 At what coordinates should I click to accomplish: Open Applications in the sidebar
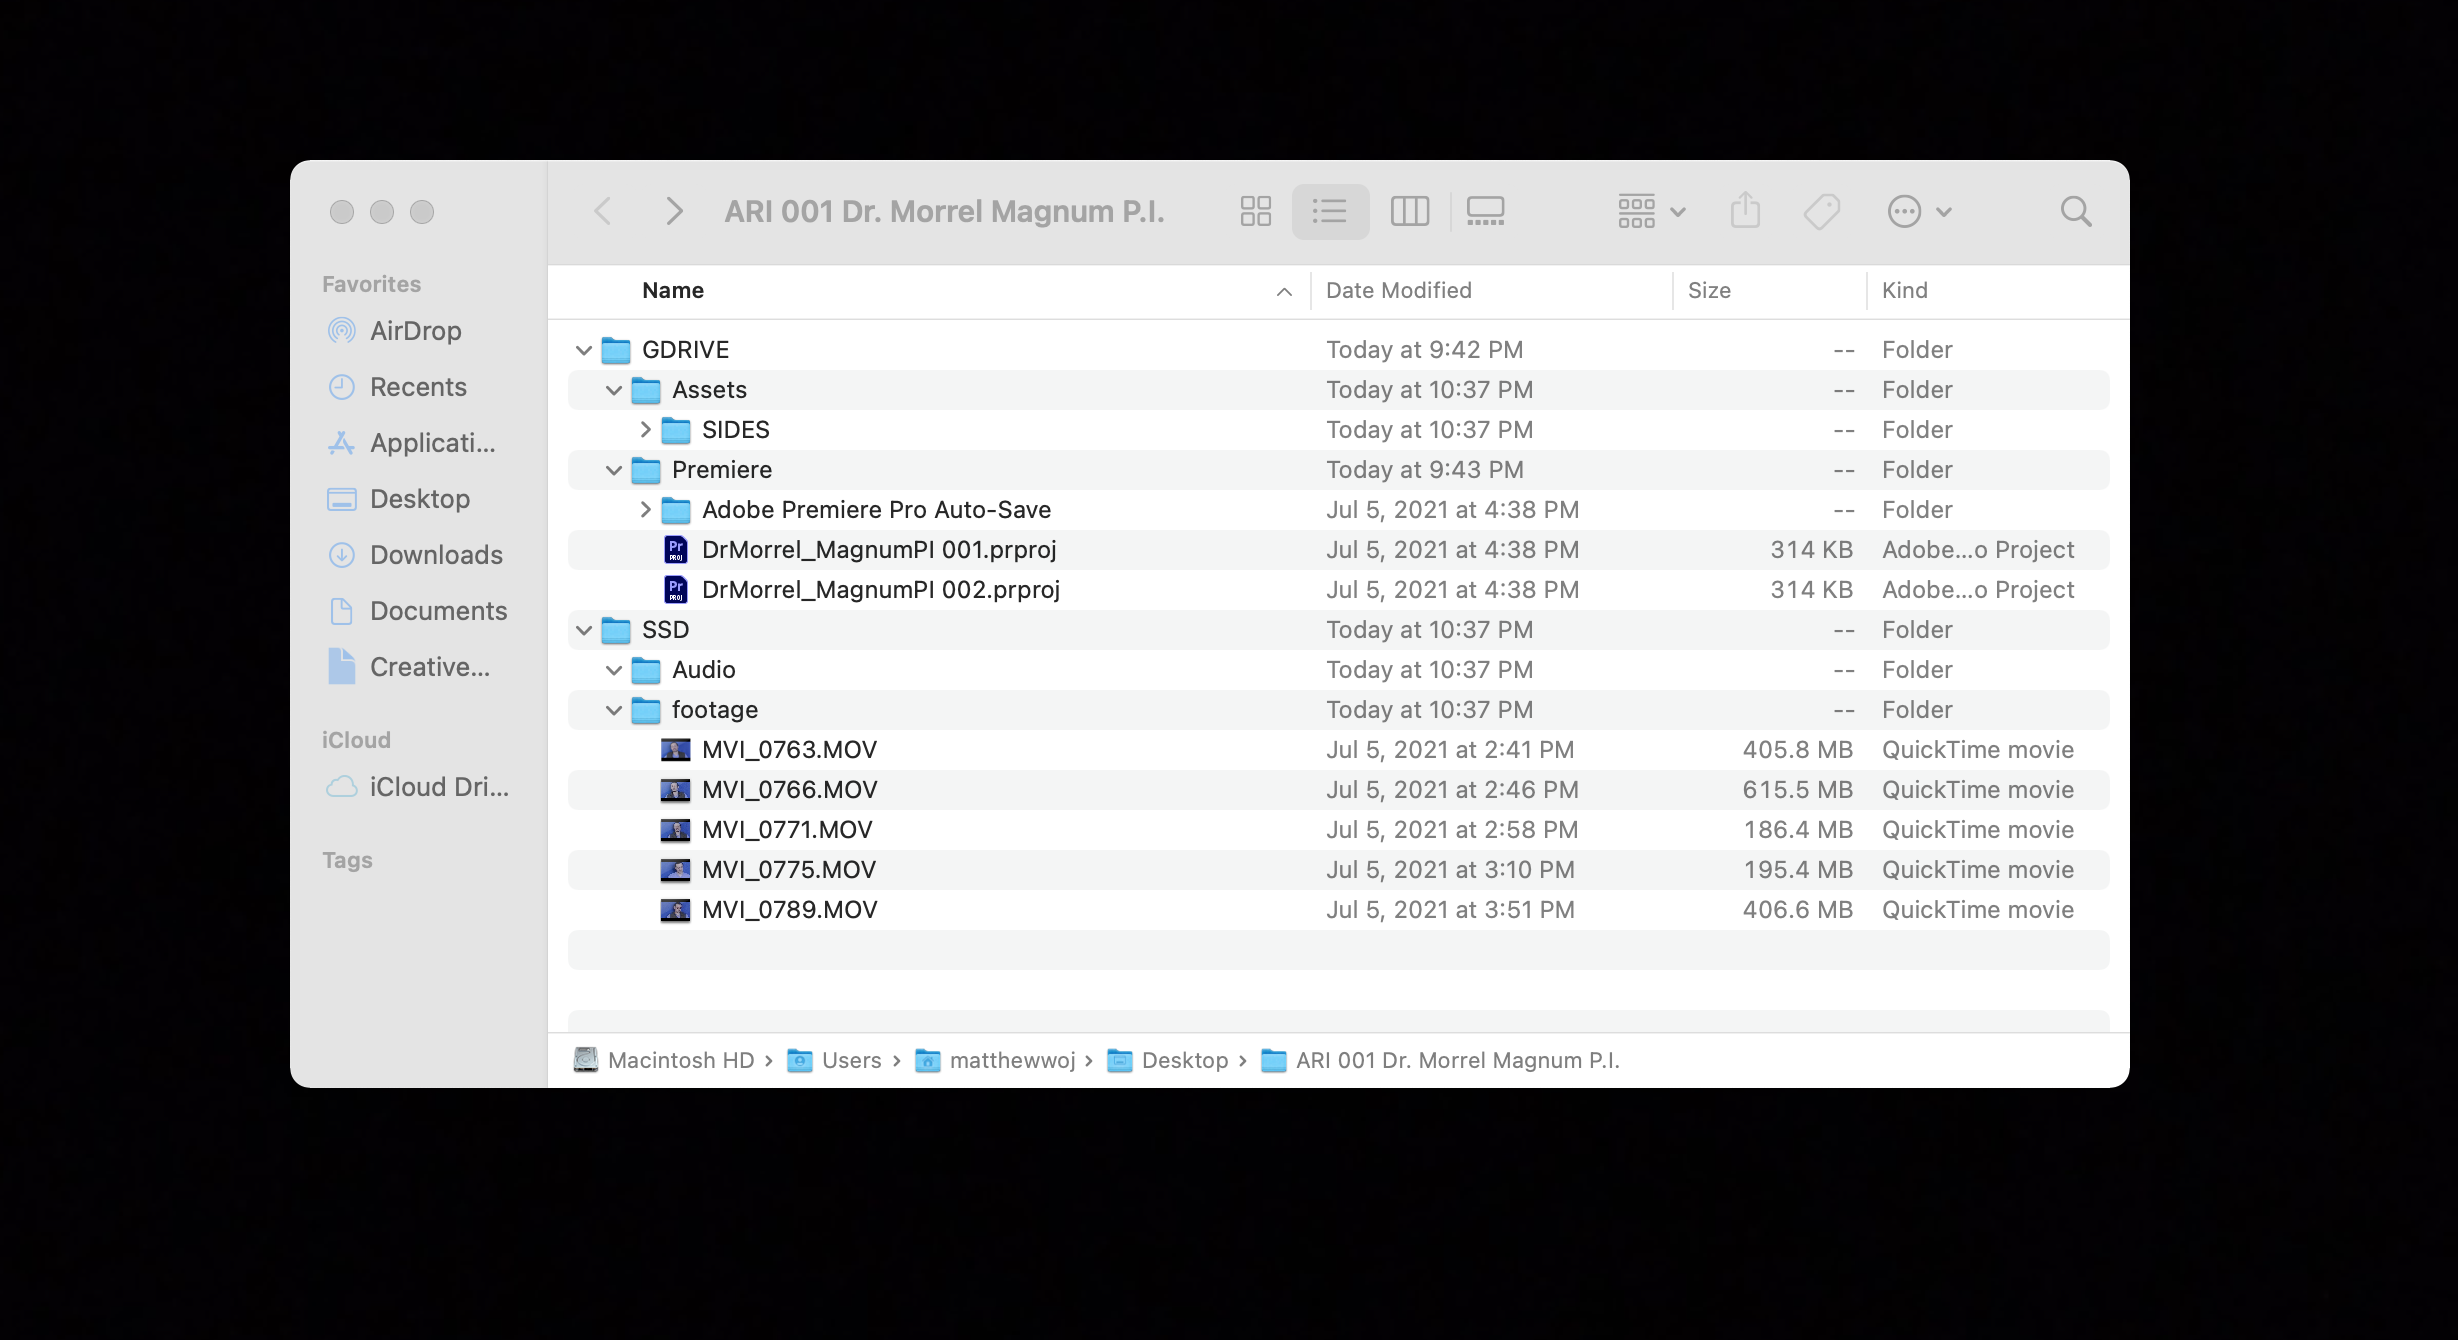[x=432, y=443]
